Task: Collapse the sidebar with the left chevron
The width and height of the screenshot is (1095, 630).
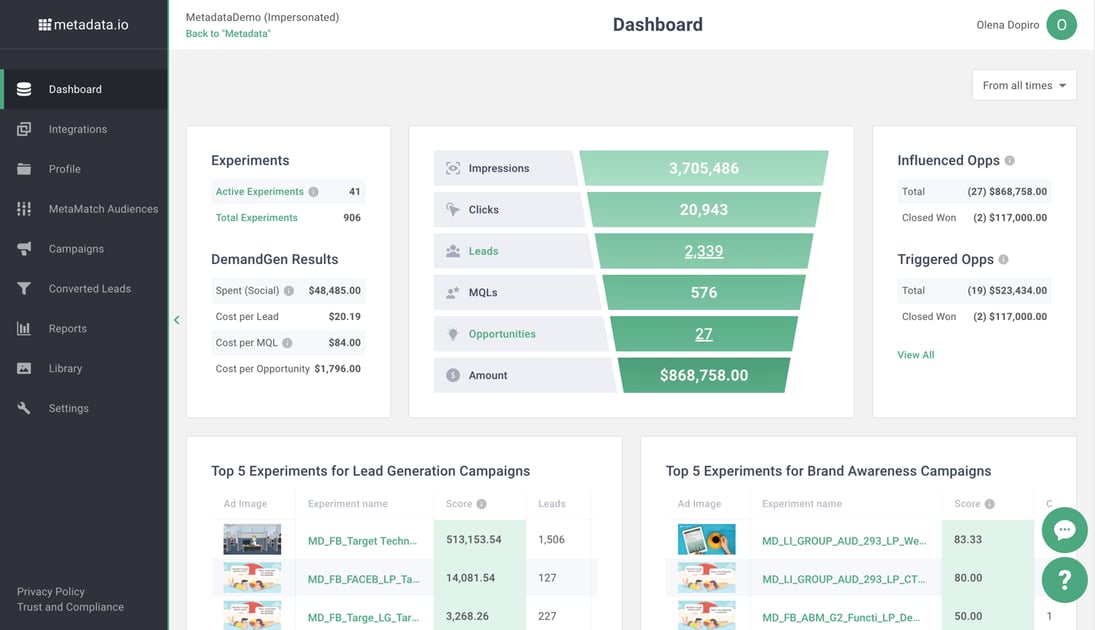Action: click(176, 319)
